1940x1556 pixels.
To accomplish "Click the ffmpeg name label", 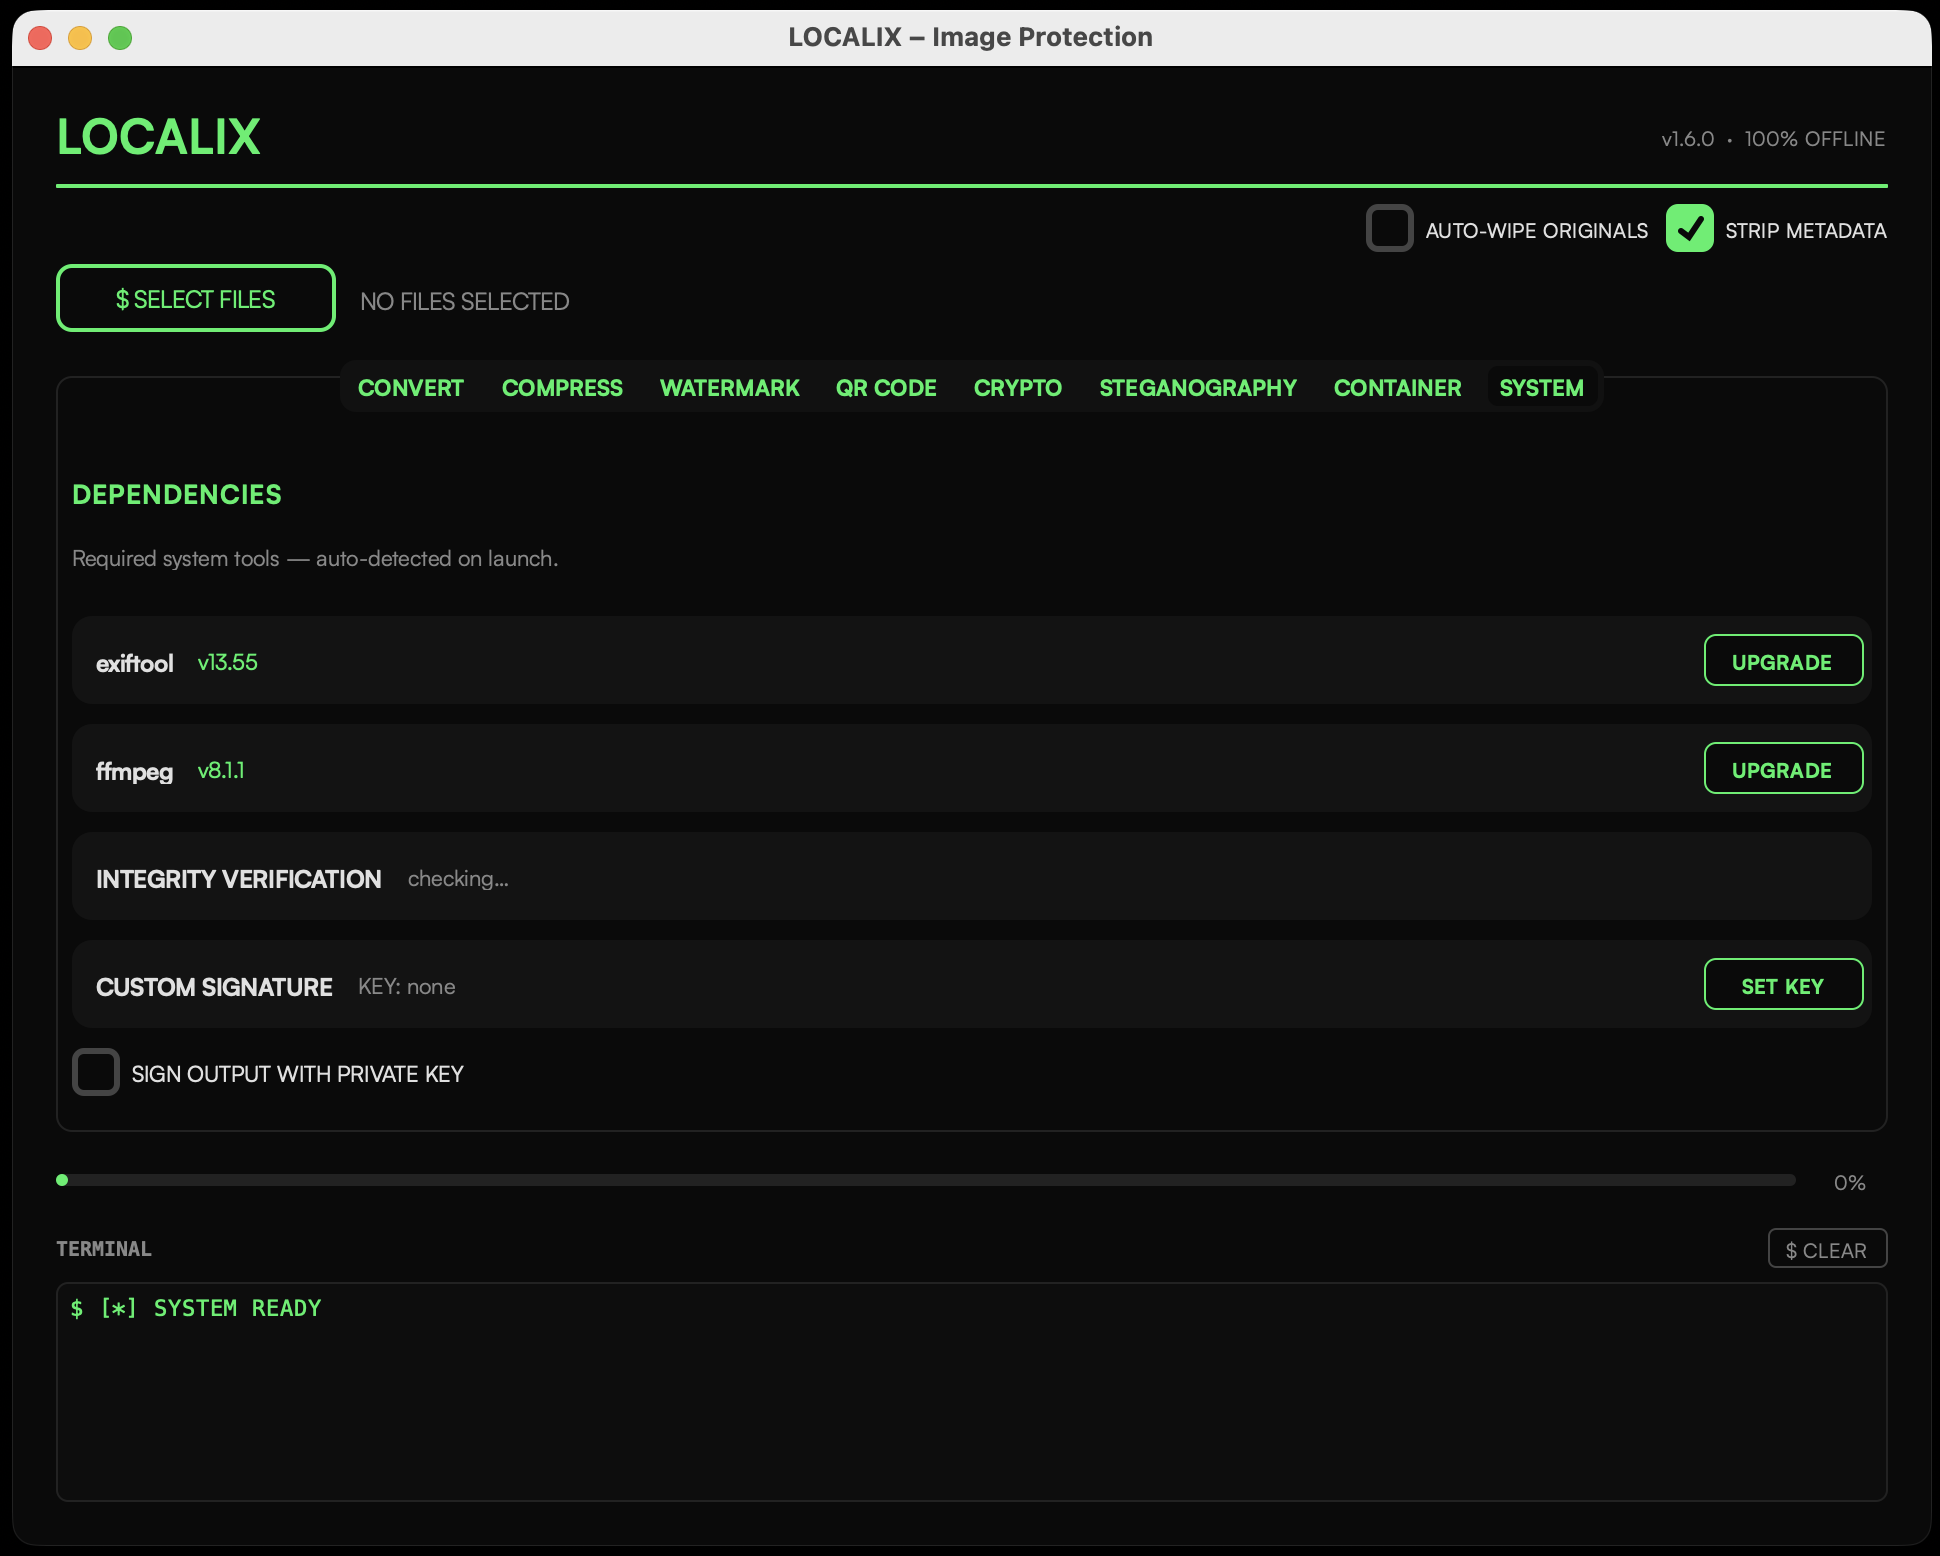I will (x=134, y=771).
